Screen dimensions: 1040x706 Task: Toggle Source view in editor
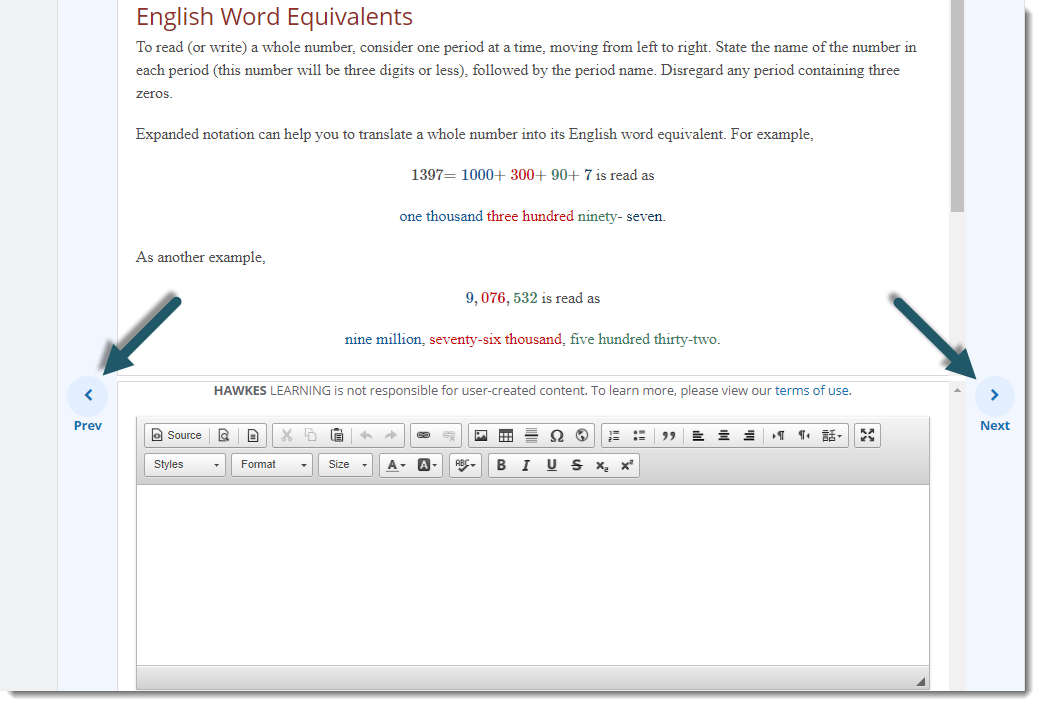pyautogui.click(x=176, y=436)
